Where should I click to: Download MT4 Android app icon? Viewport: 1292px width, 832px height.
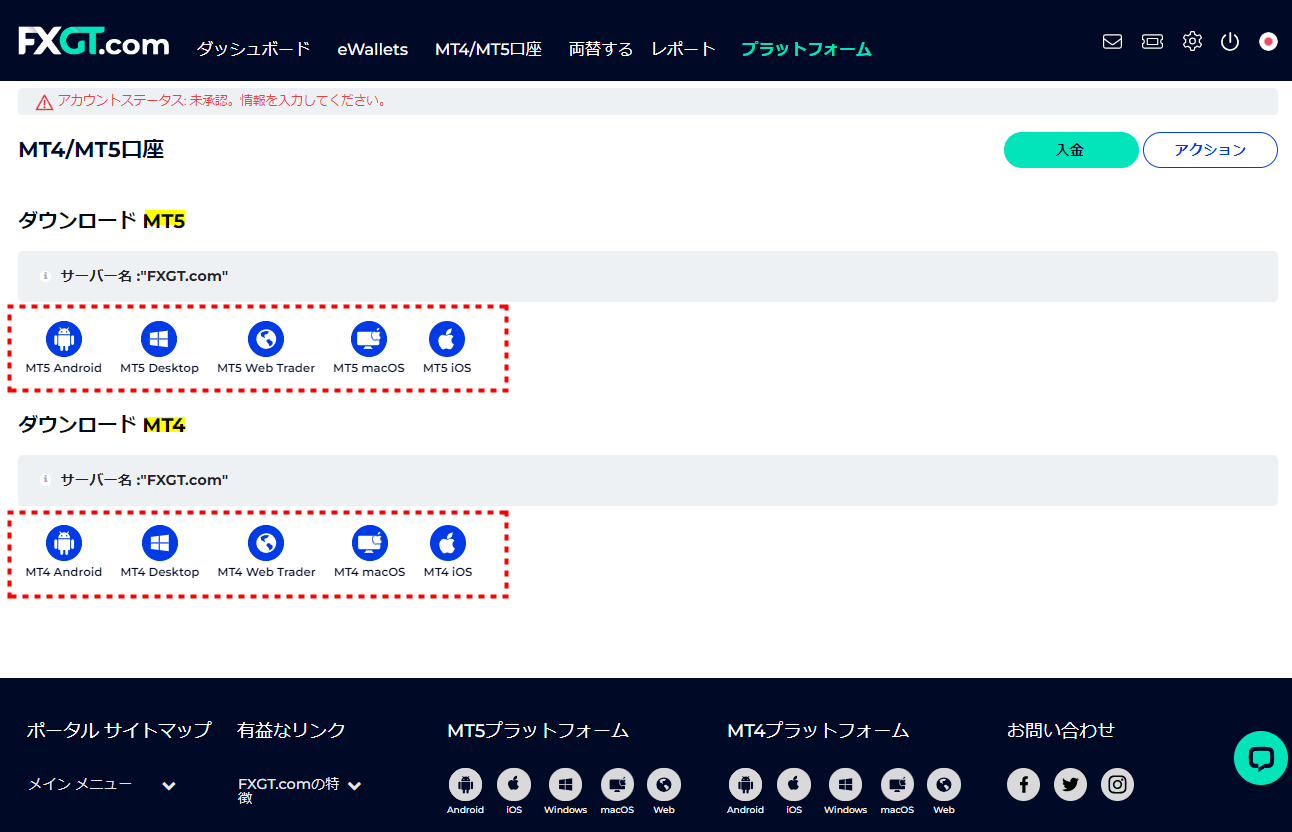coord(64,543)
